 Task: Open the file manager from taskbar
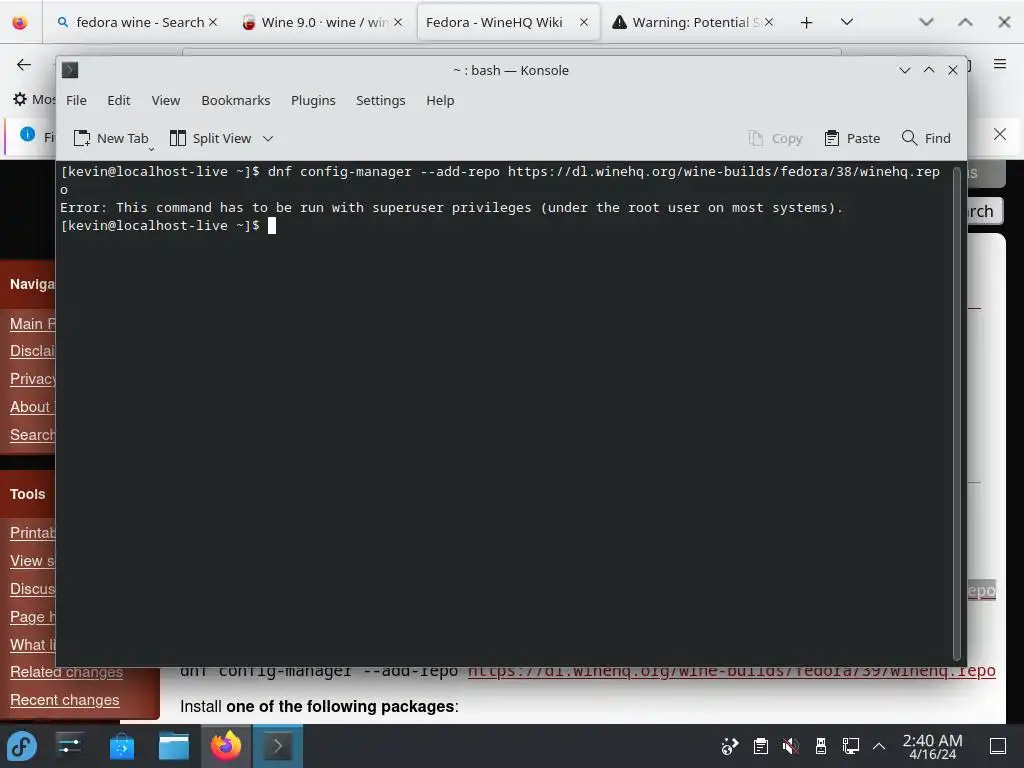click(174, 746)
